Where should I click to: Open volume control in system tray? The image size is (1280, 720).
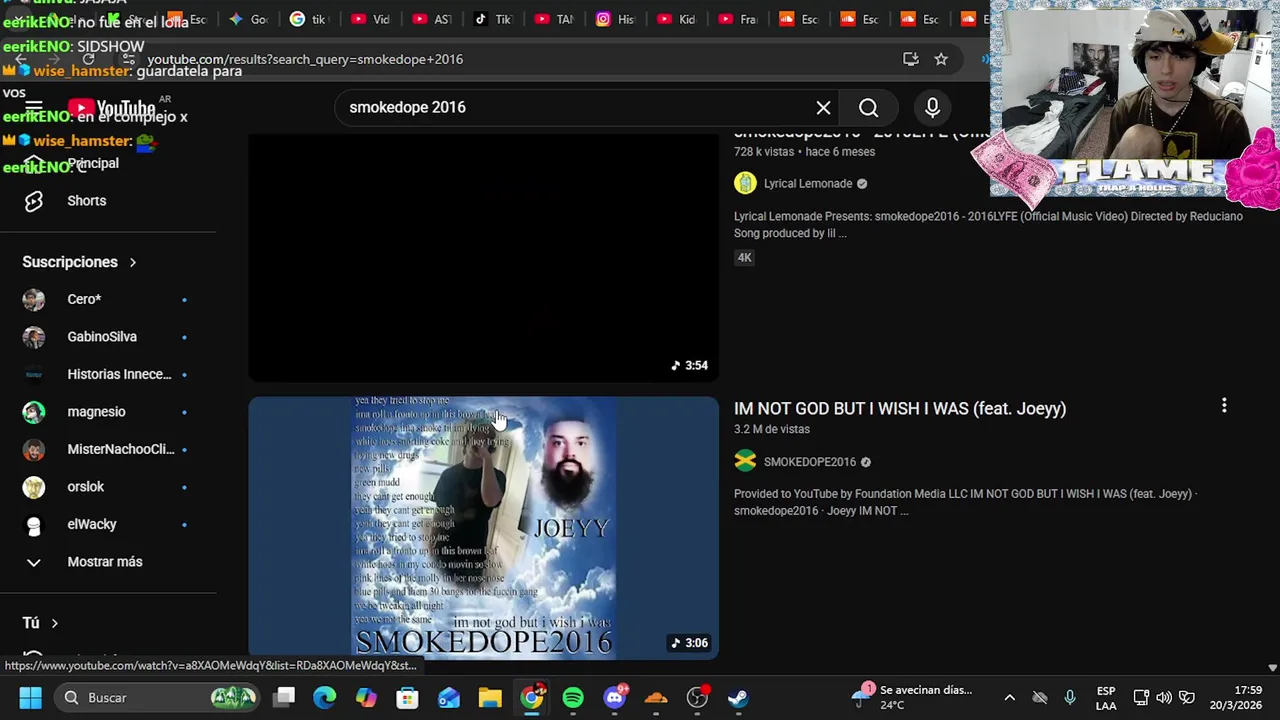[1163, 697]
